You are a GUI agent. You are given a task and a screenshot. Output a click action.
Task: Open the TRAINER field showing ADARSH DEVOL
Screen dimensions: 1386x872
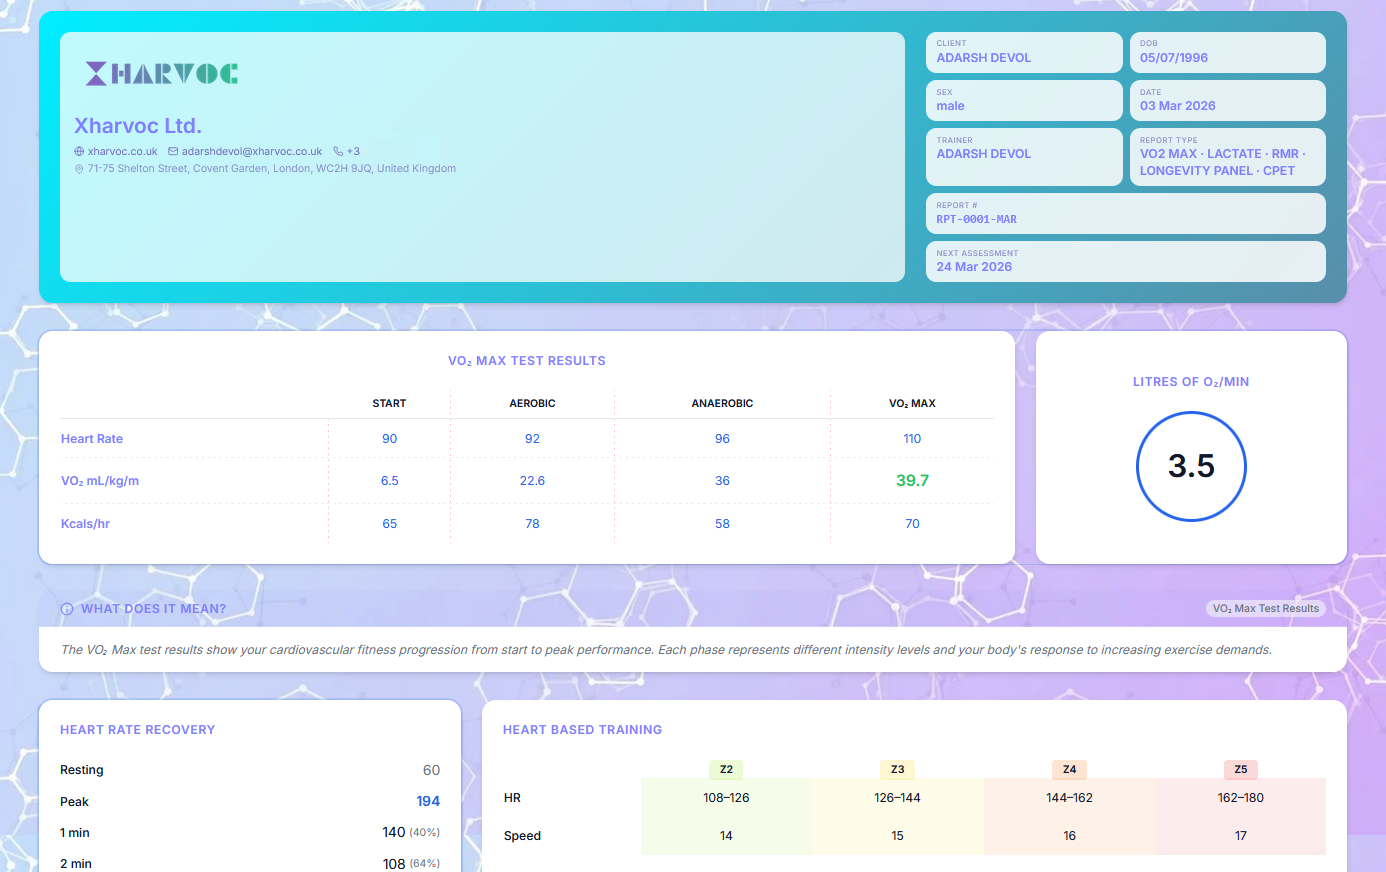click(x=1024, y=157)
